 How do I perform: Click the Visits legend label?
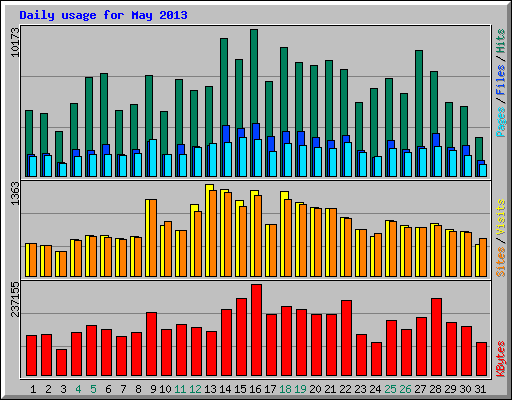coord(500,218)
